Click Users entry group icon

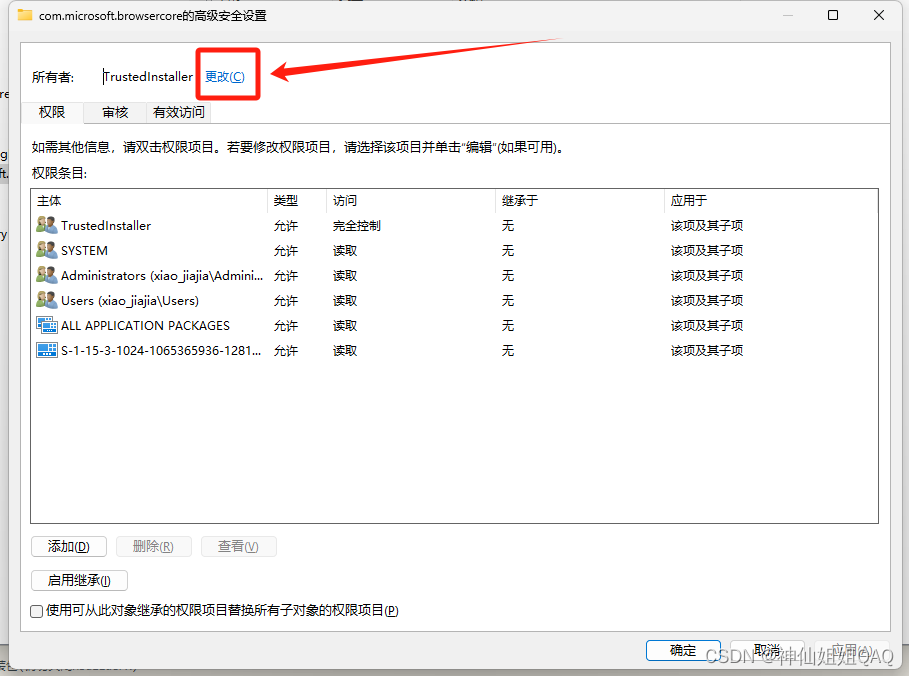[x=46, y=300]
